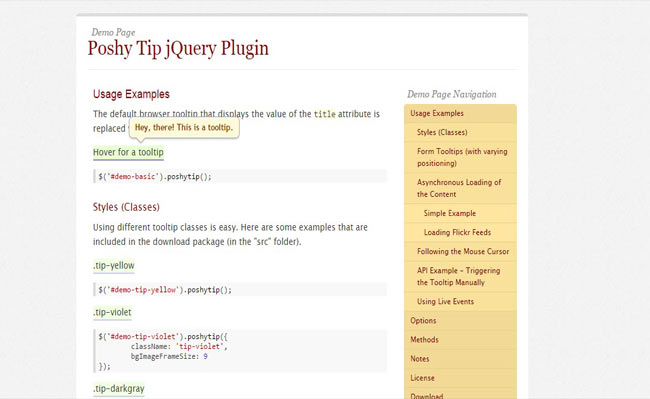
Task: Open the Options navigation item
Action: (460, 321)
